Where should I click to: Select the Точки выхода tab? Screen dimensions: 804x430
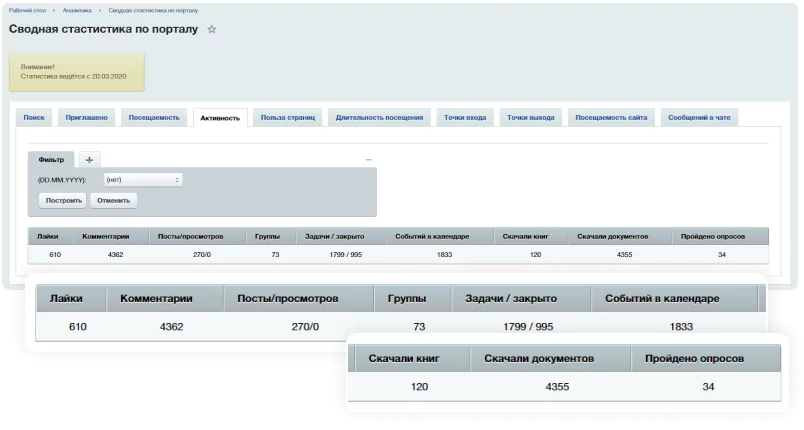coord(531,118)
